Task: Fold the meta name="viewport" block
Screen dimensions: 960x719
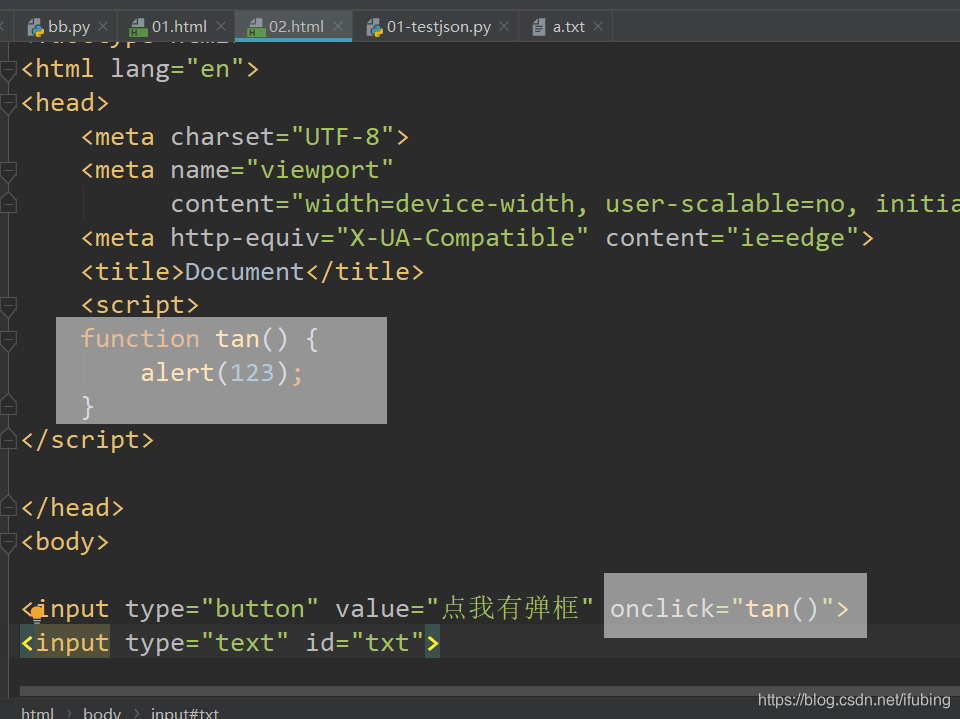Action: pyautogui.click(x=8, y=171)
